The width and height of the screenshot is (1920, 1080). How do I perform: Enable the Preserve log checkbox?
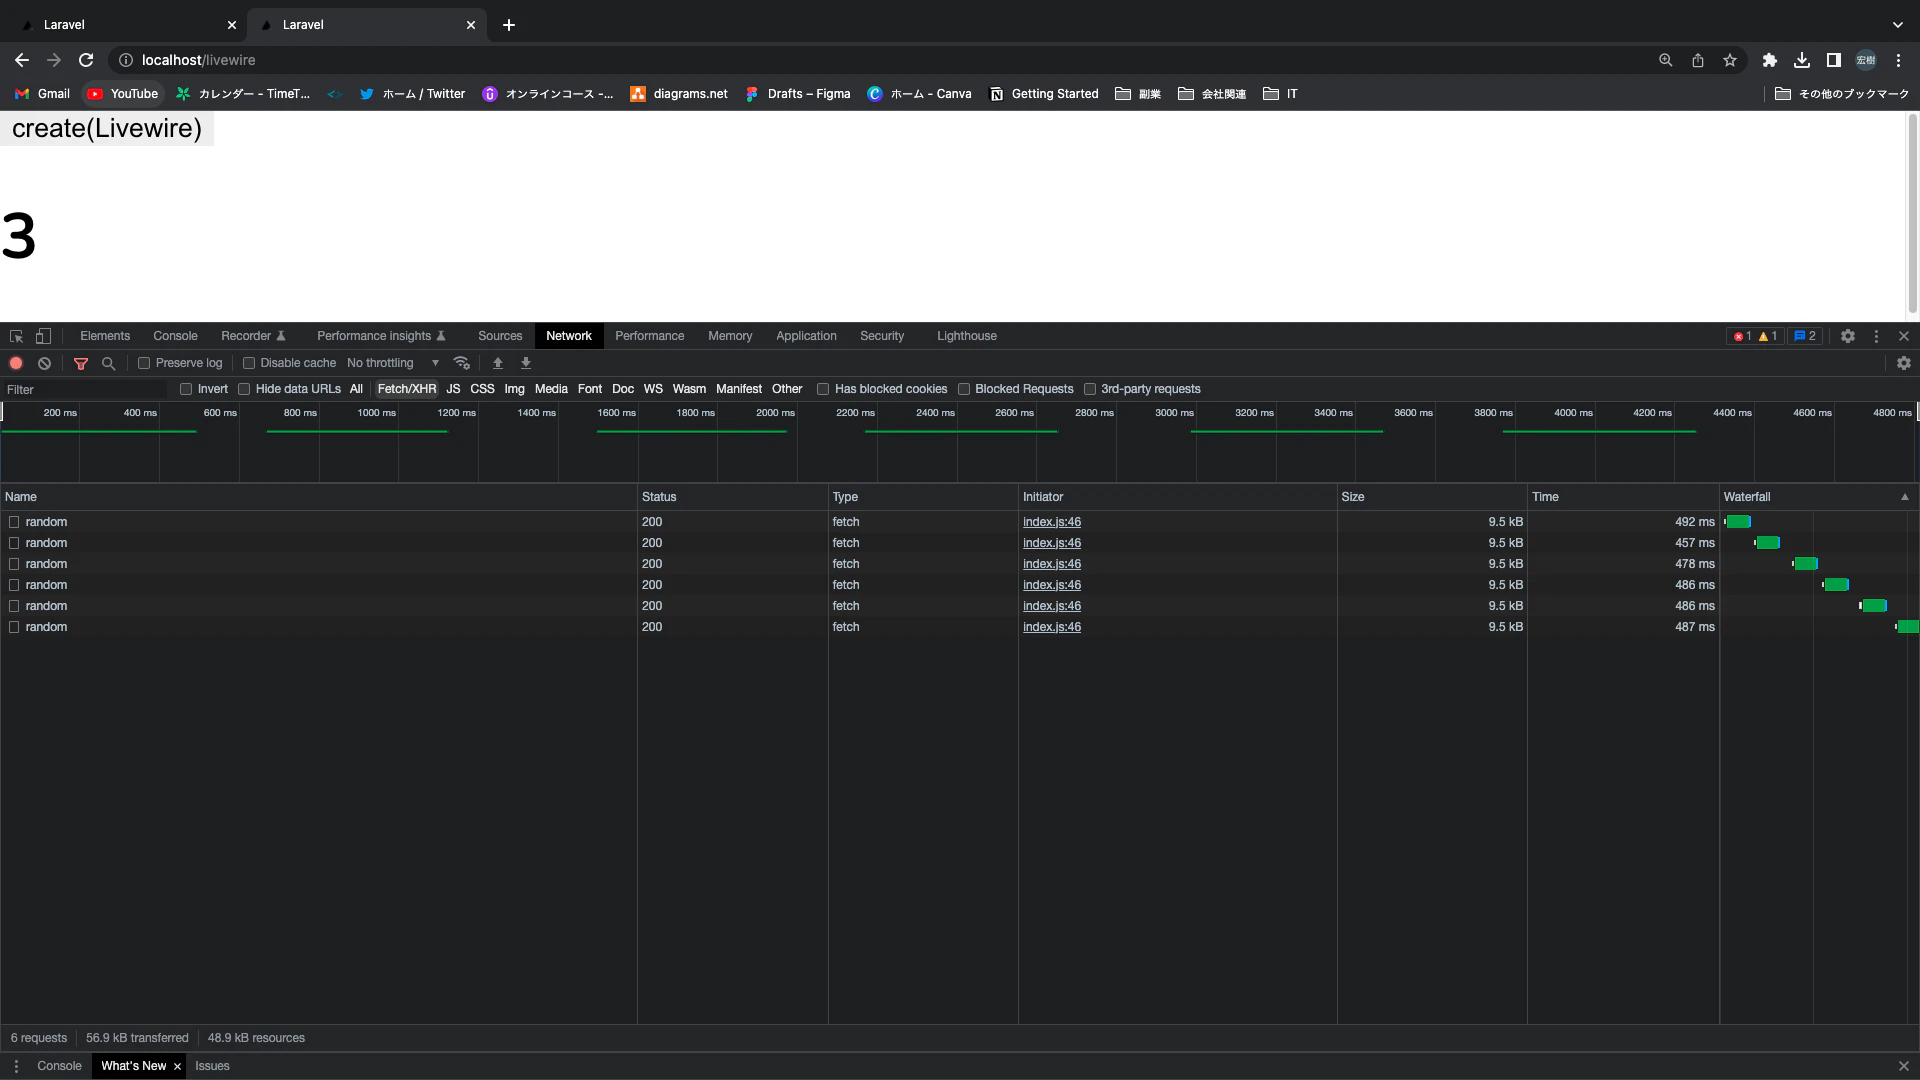[144, 363]
